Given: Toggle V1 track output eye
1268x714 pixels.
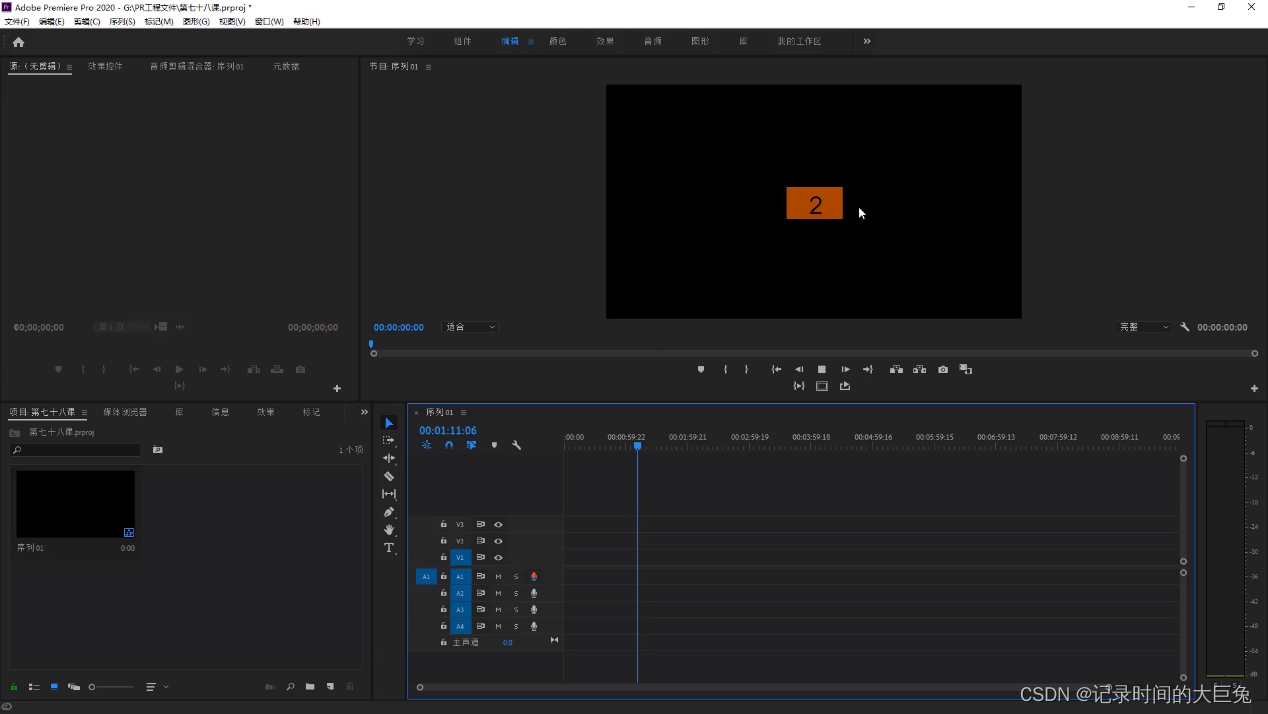Looking at the screenshot, I should coord(498,558).
